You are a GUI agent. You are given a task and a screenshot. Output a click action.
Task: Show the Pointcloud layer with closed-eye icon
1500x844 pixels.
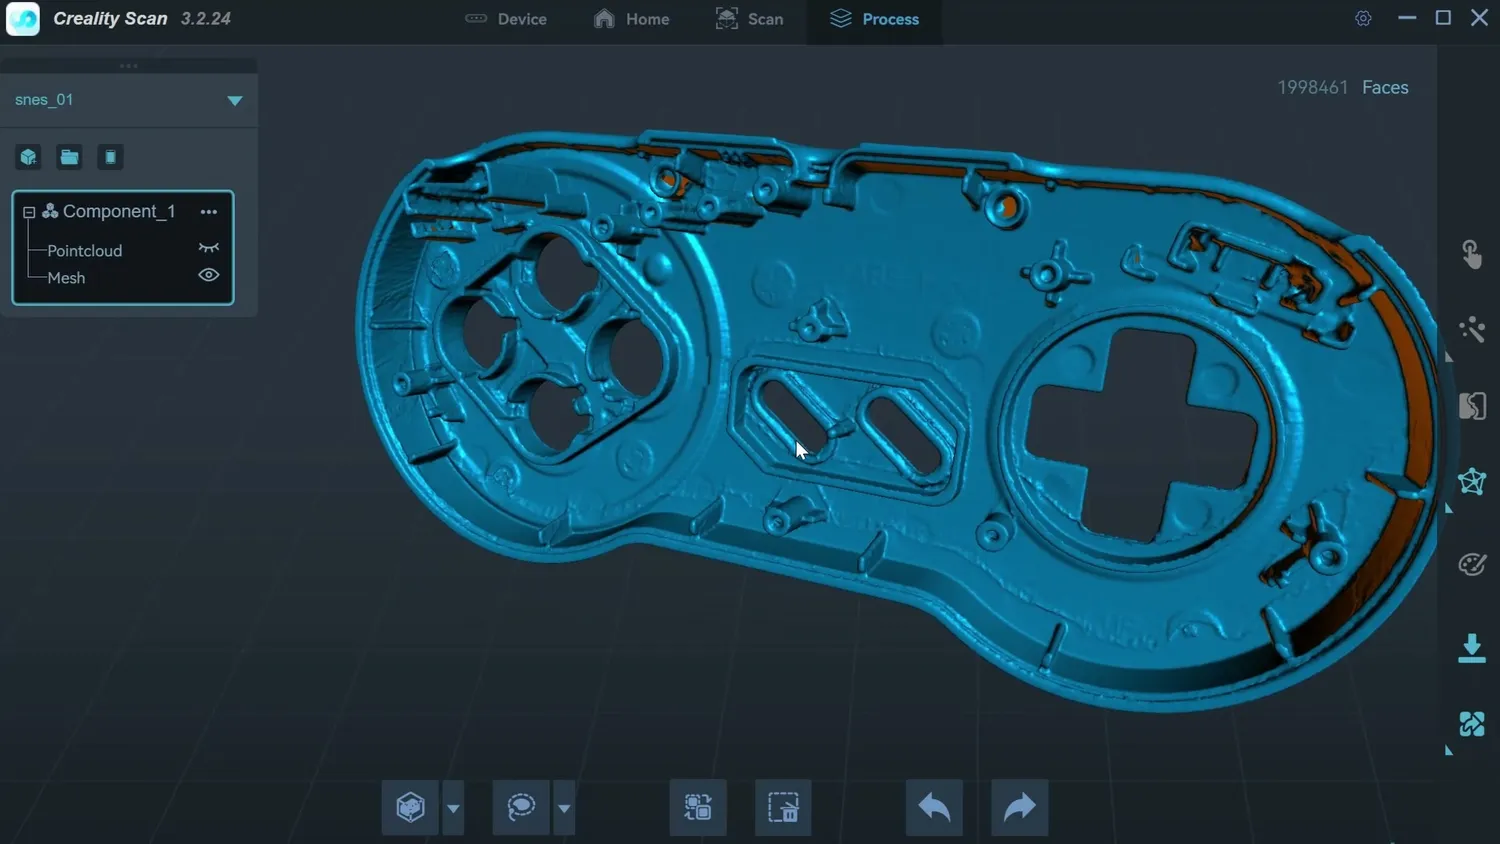[x=208, y=248]
